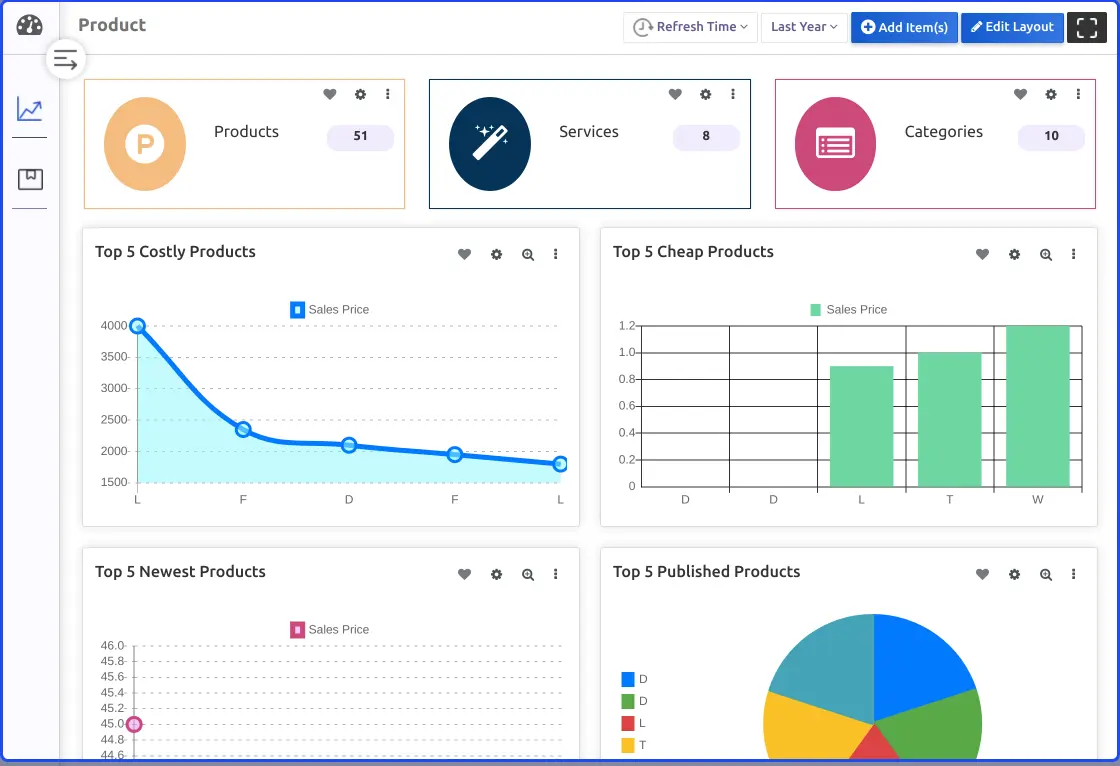
Task: Open the line chart sidebar icon
Action: click(30, 109)
